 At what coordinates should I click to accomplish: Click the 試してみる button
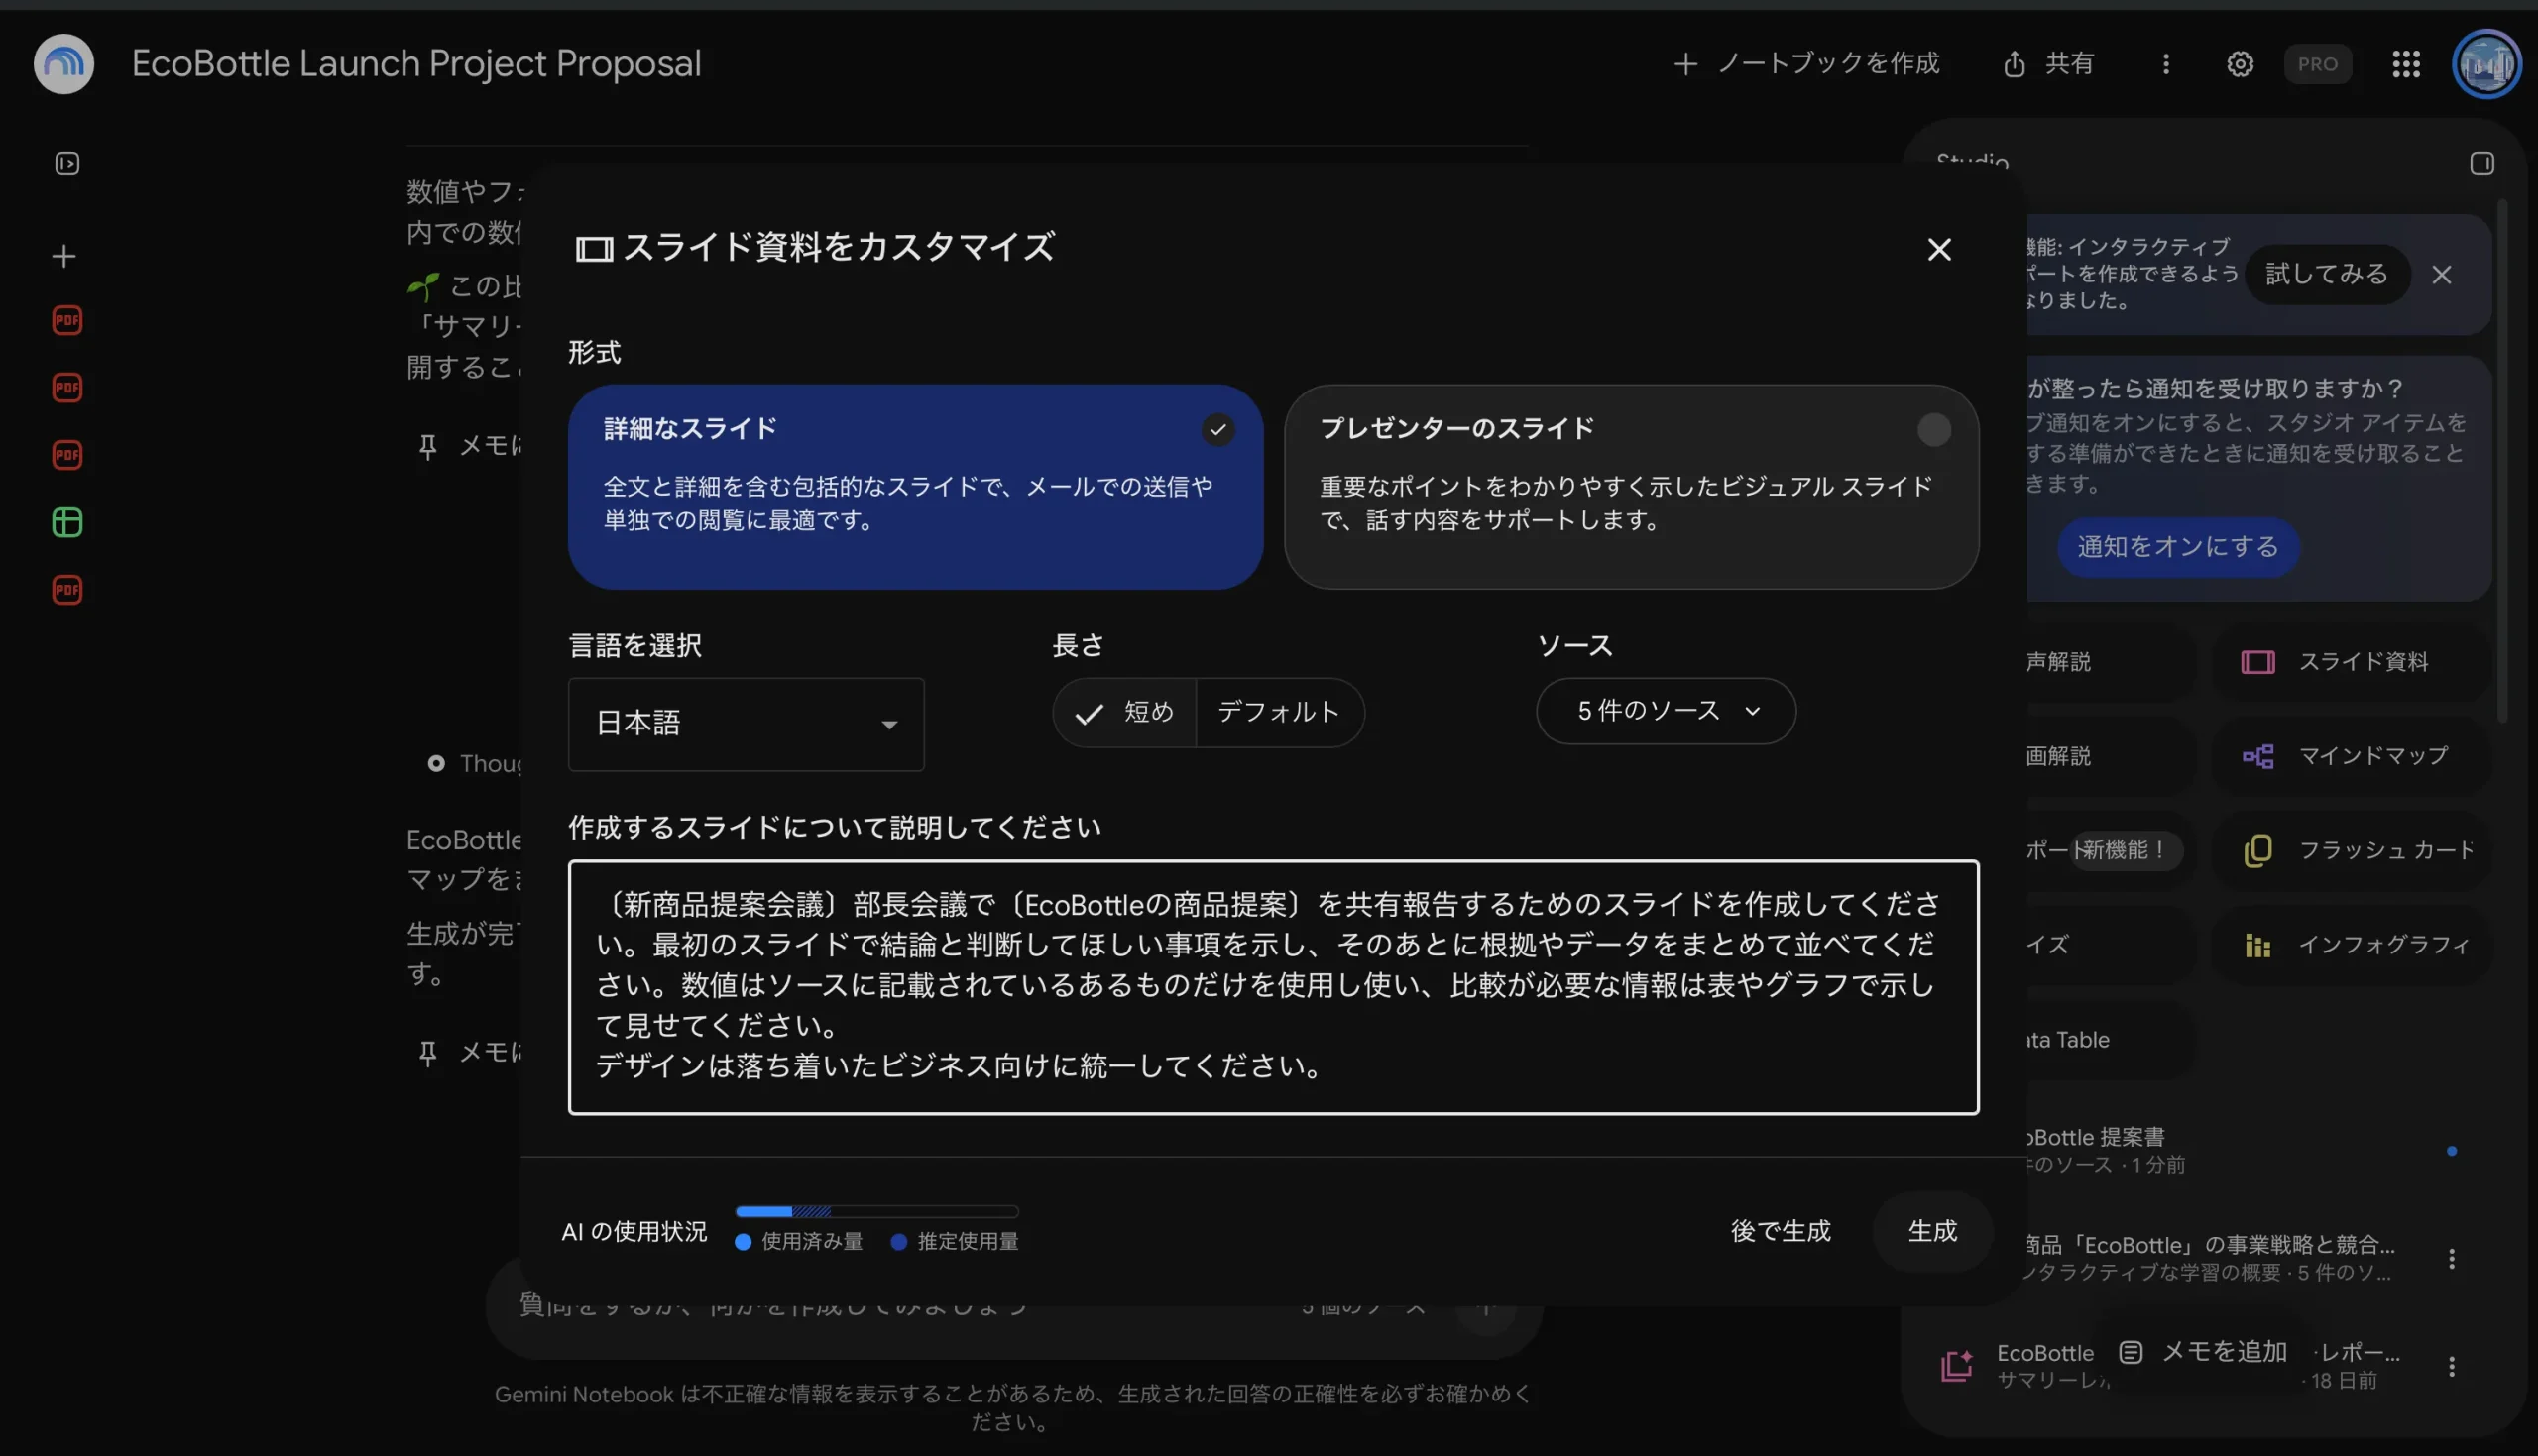tap(2326, 274)
